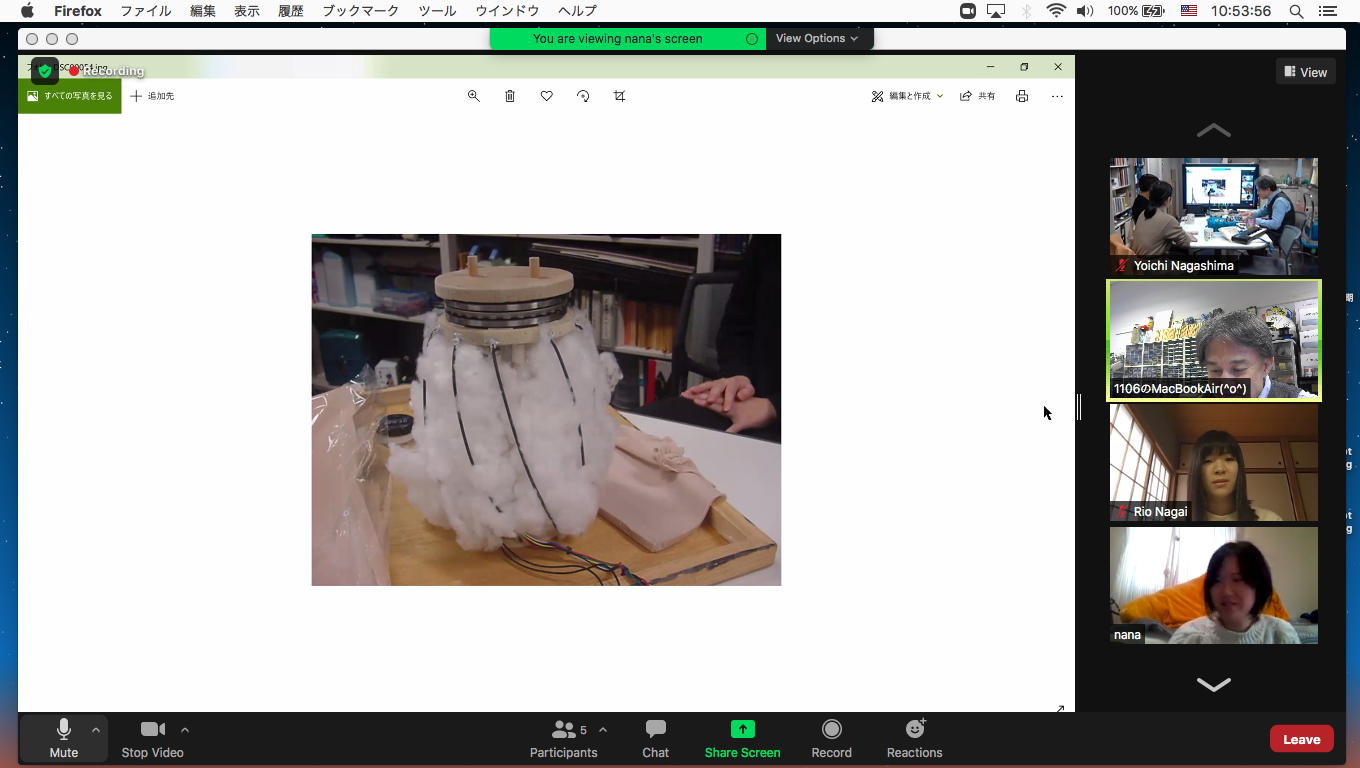Screen dimensions: 1360x768
Task: Select the 1106のMacBookAir video thumbnail
Action: click(x=1214, y=340)
